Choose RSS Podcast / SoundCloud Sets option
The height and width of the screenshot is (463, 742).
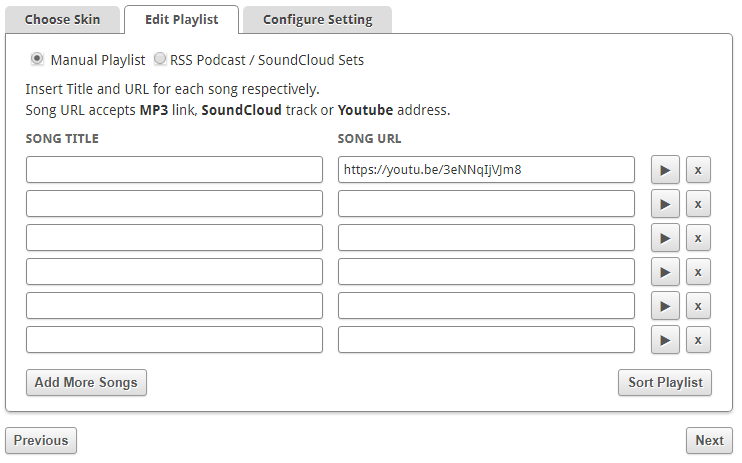tap(160, 59)
